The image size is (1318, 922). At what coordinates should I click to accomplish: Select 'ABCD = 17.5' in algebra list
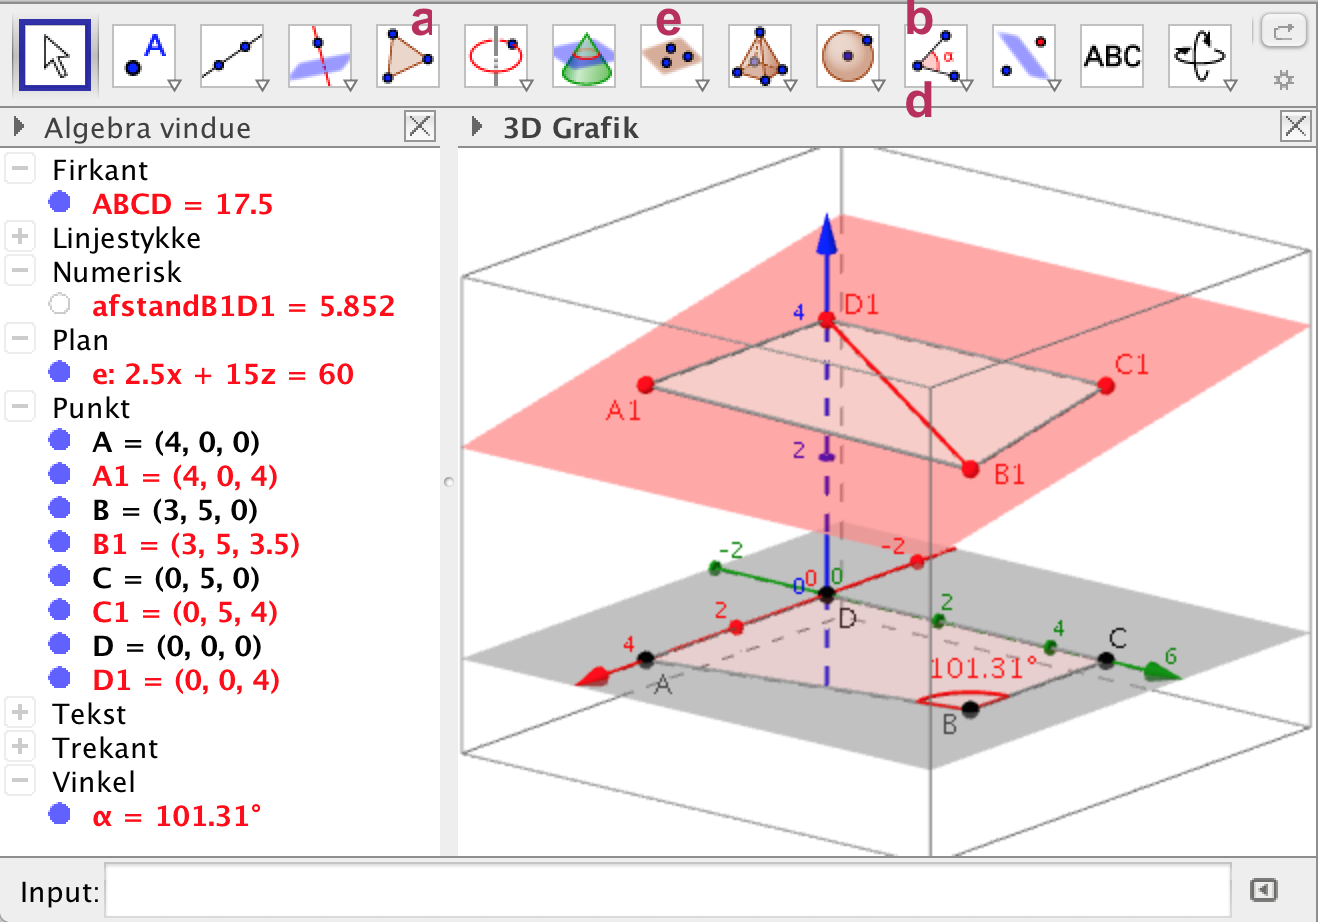pos(182,204)
